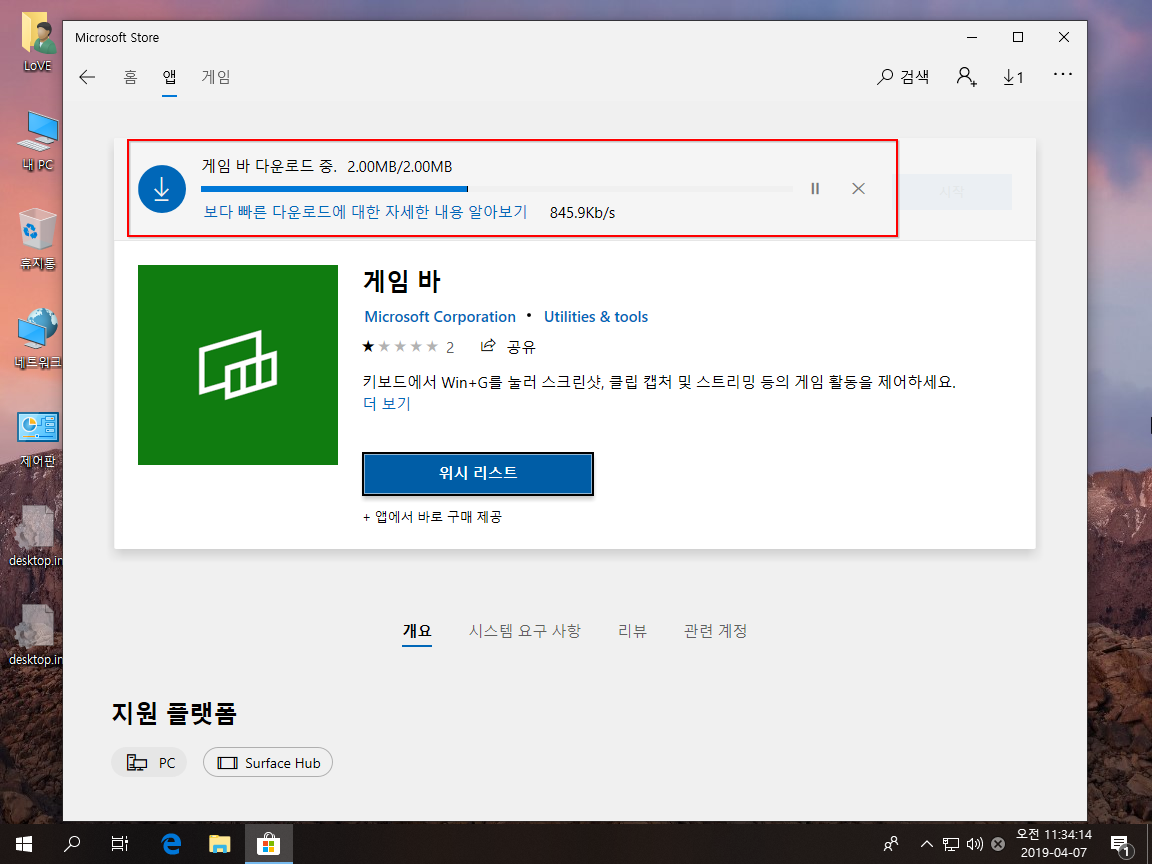
Task: Open the volume speaker tray icon
Action: [974, 843]
